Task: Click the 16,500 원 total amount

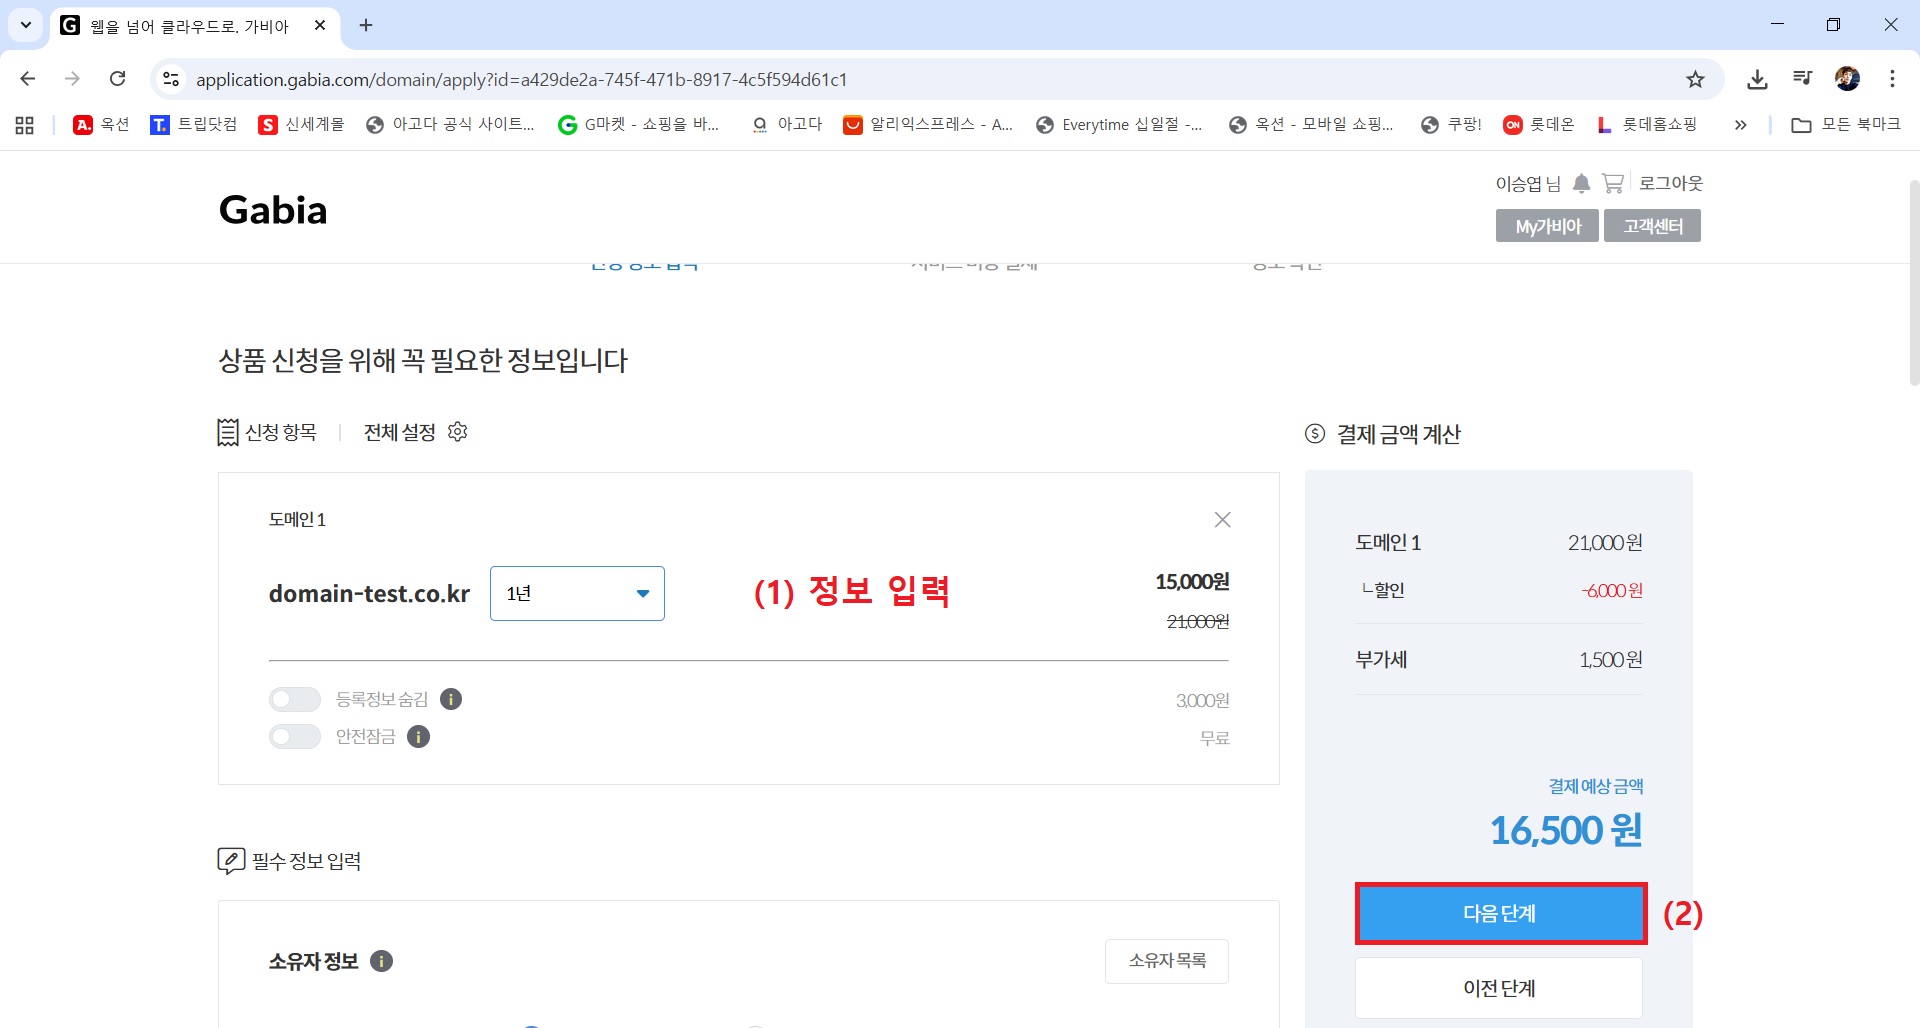Action: [x=1566, y=830]
